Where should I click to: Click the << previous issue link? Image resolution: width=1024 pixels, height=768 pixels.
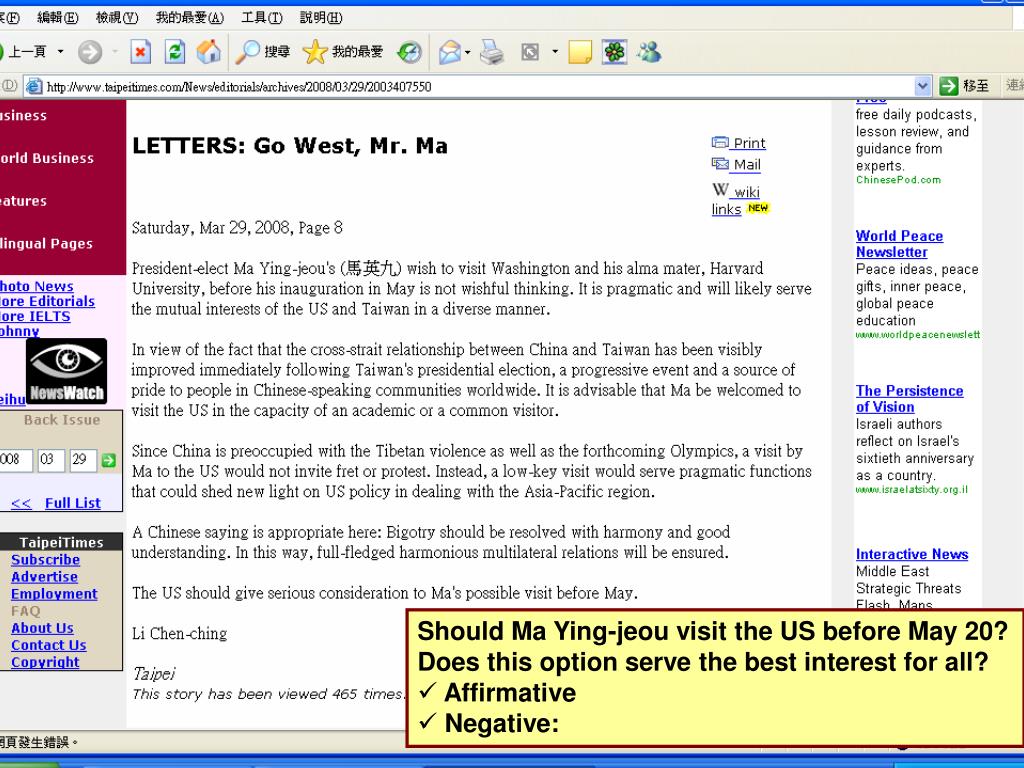pos(21,504)
